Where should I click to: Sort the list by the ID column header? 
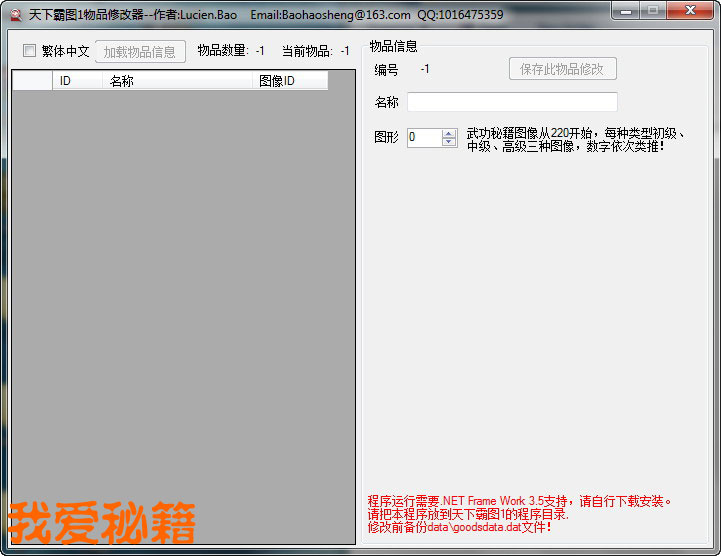coord(77,81)
